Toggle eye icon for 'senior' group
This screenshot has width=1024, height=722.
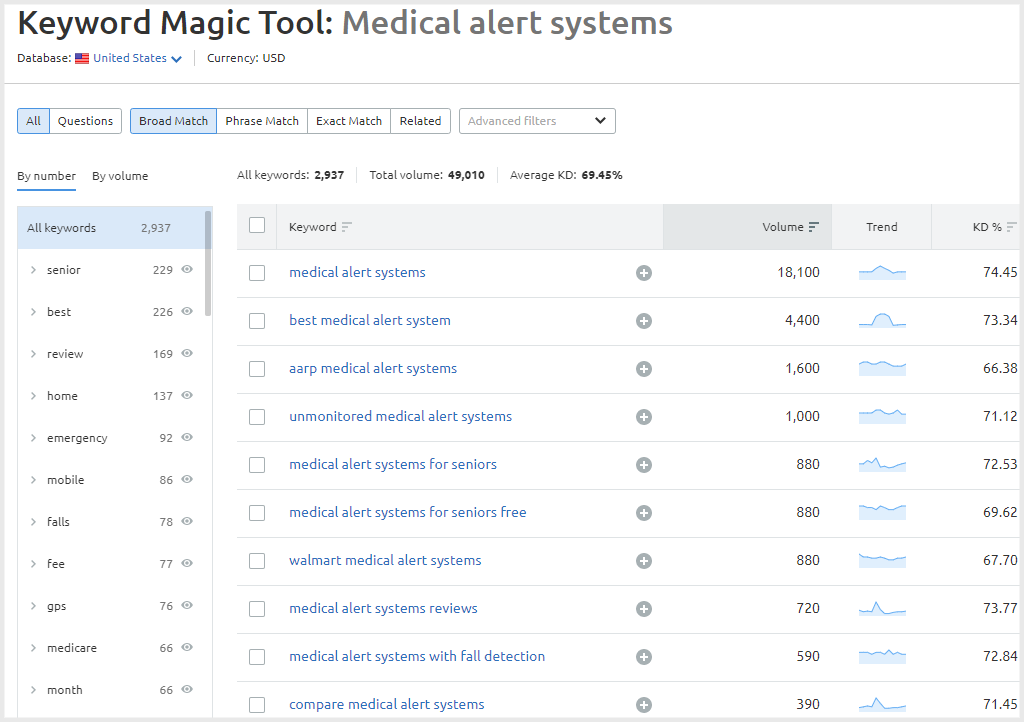(x=187, y=270)
